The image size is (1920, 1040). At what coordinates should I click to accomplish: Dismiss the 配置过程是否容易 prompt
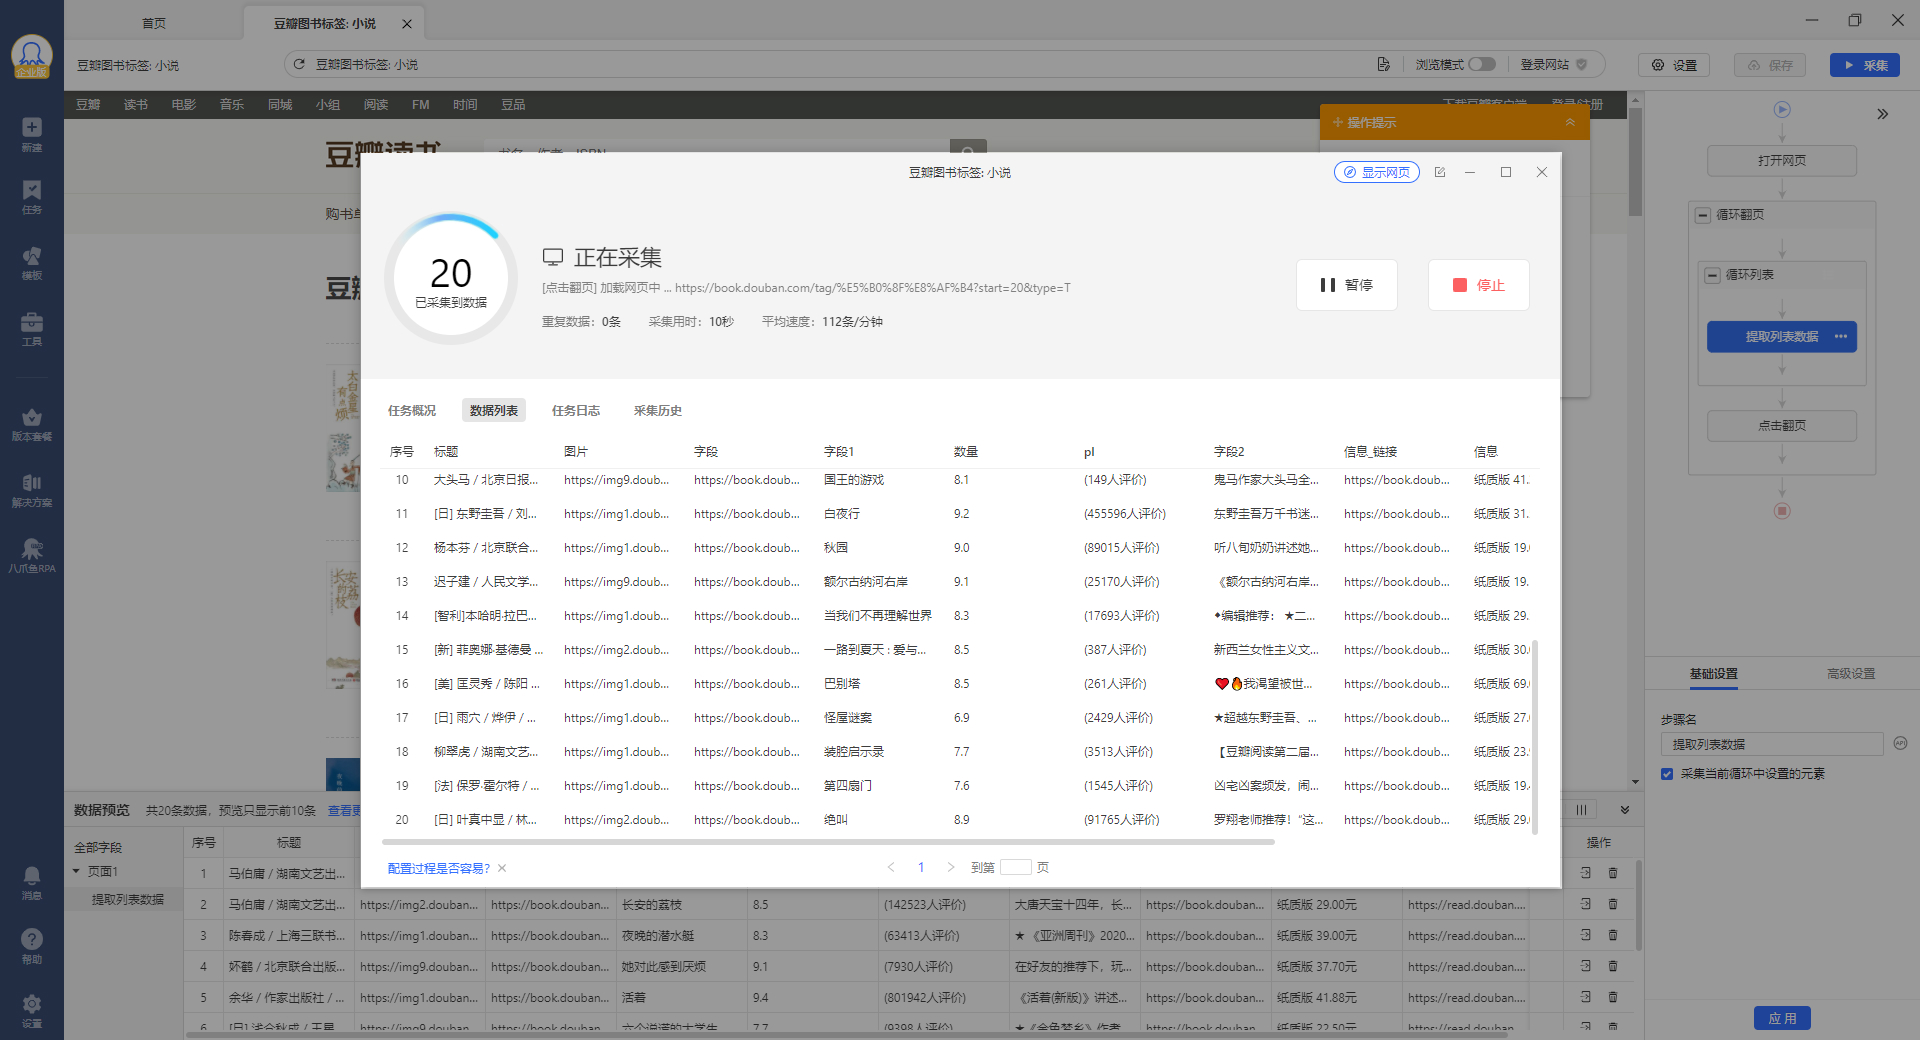tap(502, 868)
